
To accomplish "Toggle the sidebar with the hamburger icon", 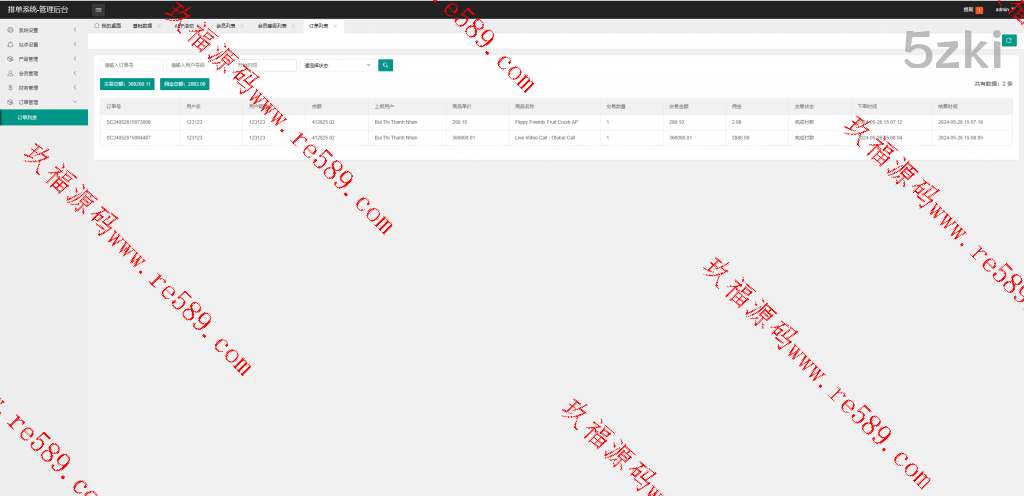I will click(98, 9).
